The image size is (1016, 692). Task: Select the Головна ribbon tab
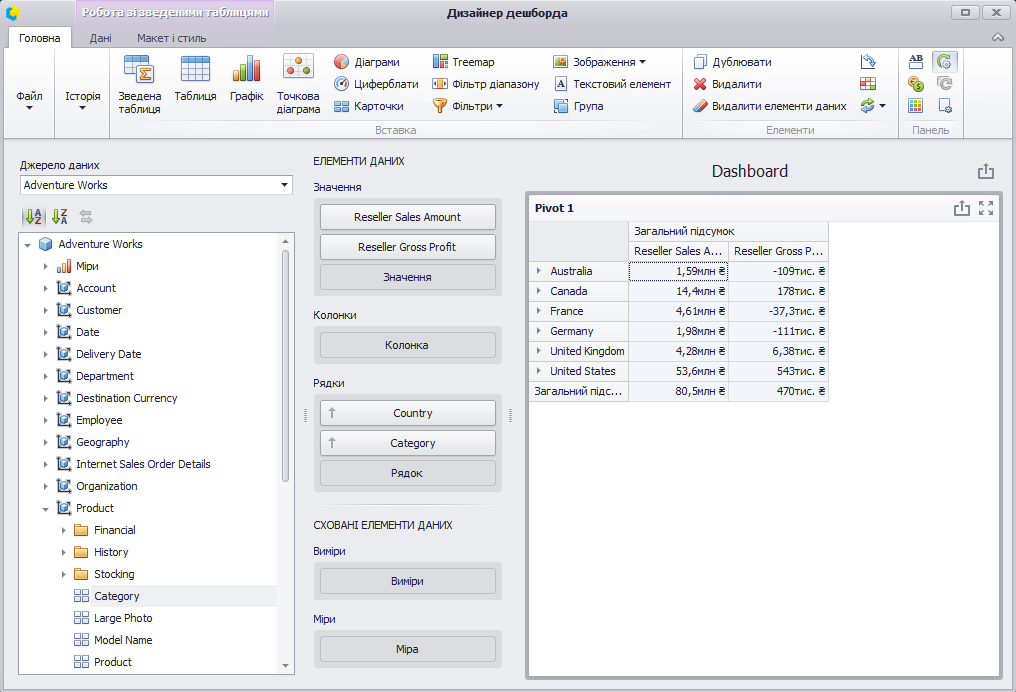point(40,38)
